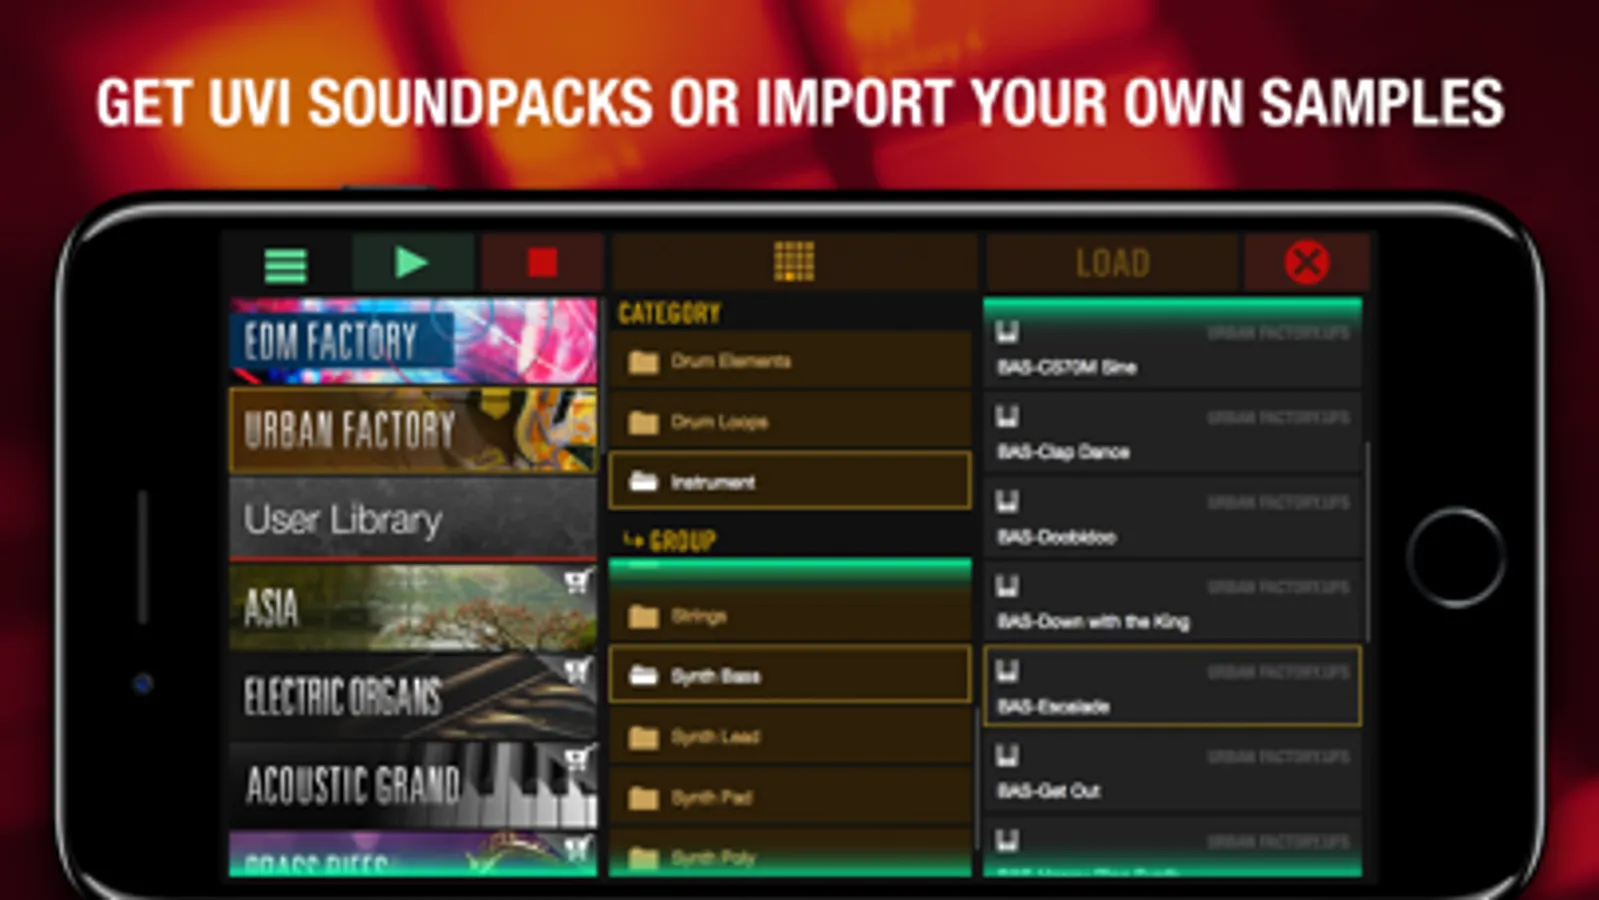Viewport: 1599px width, 900px height.
Task: Open the User Library
Action: tap(413, 518)
